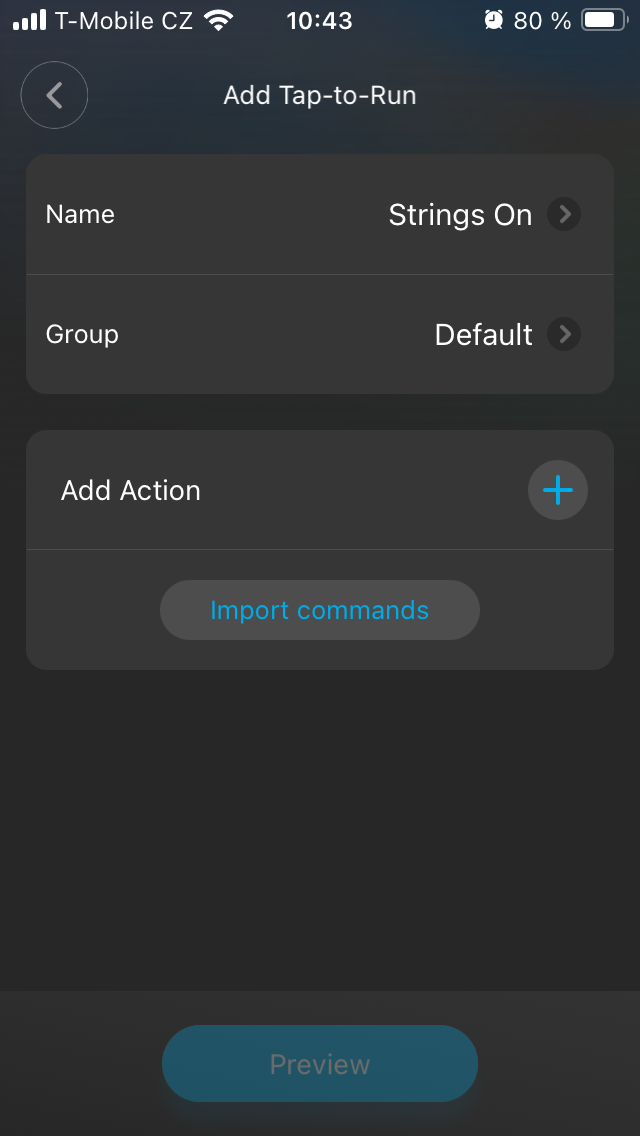Tap the battery icon in status bar
This screenshot has width=640, height=1136.
tap(603, 20)
